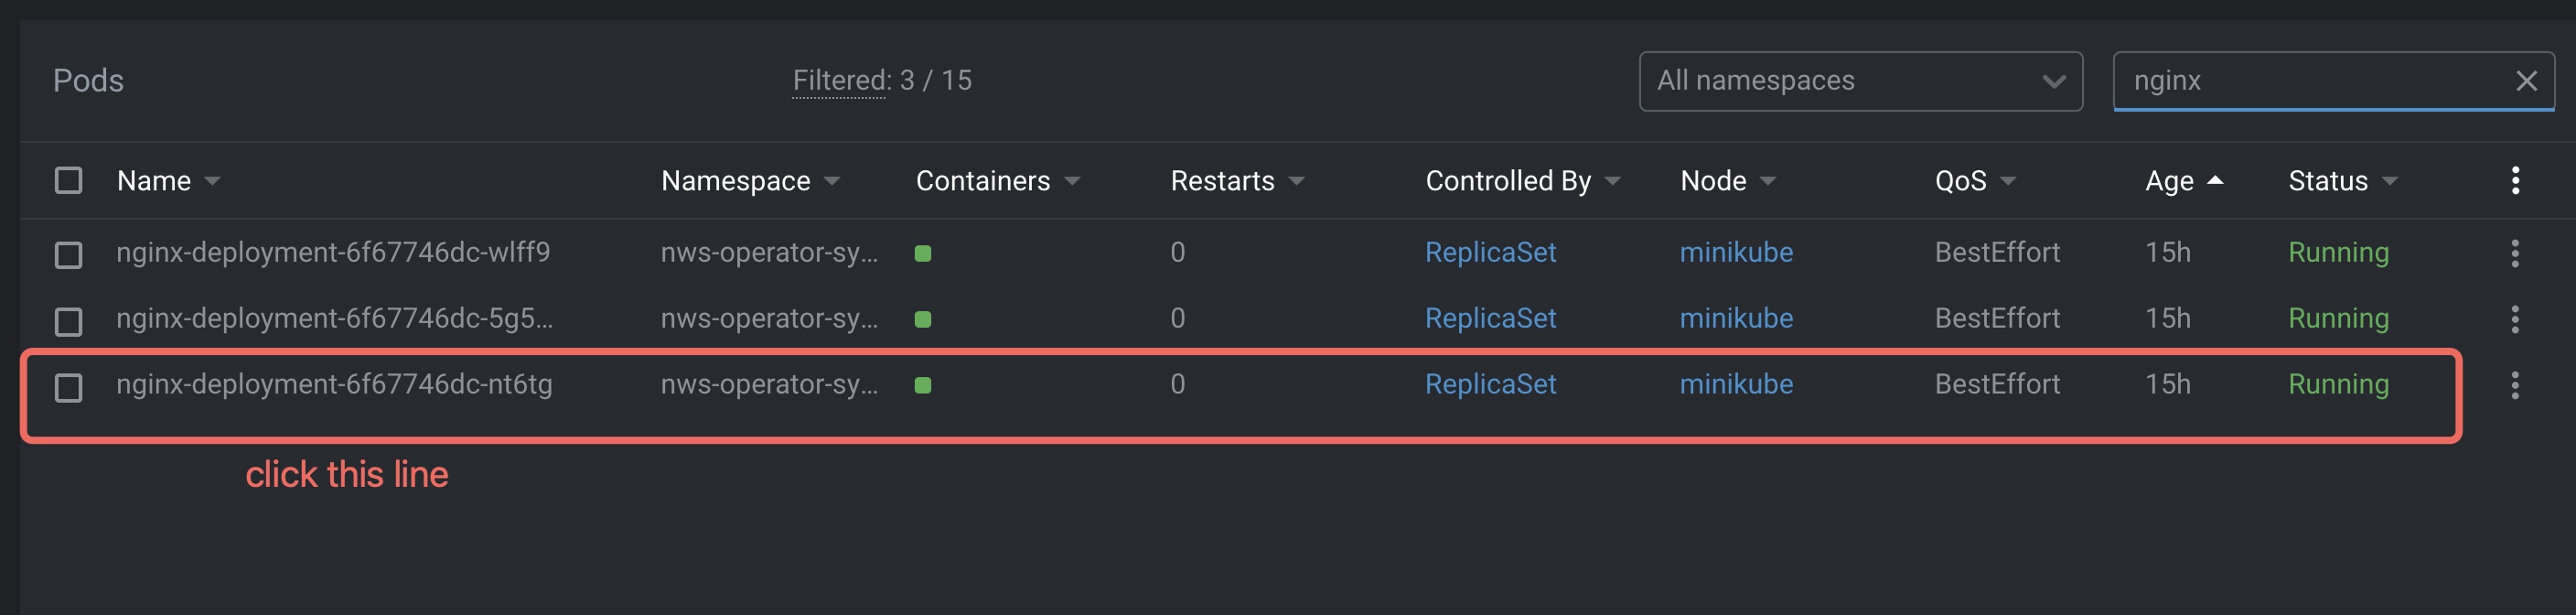This screenshot has width=2576, height=615.
Task: Click container status square for nt6tg pod
Action: pyautogui.click(x=922, y=386)
